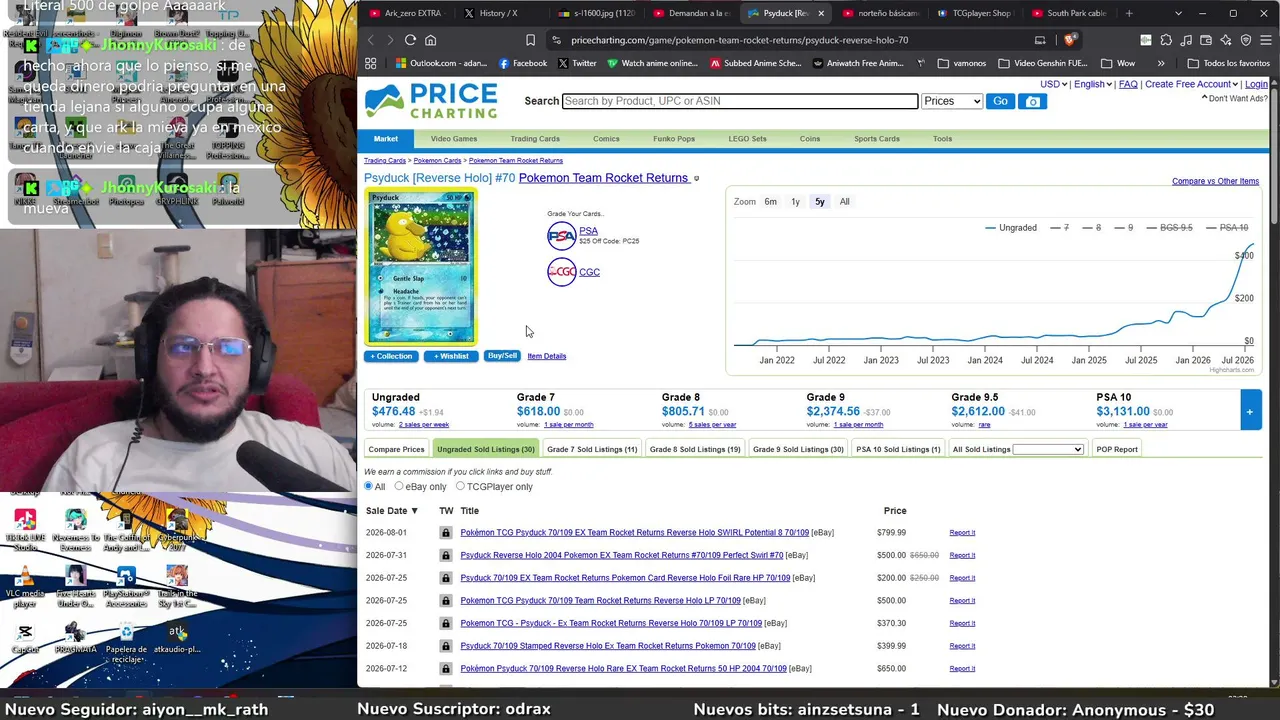This screenshot has height=720, width=1280.
Task: Toggle the PSA 10 series in chart legend
Action: (1226, 228)
